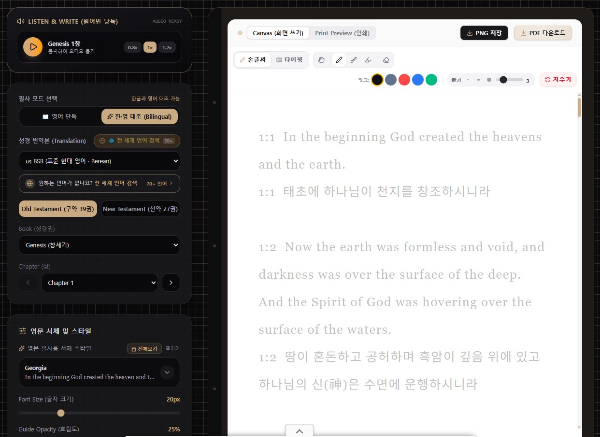Adjust the pen thickness slider

[510, 80]
